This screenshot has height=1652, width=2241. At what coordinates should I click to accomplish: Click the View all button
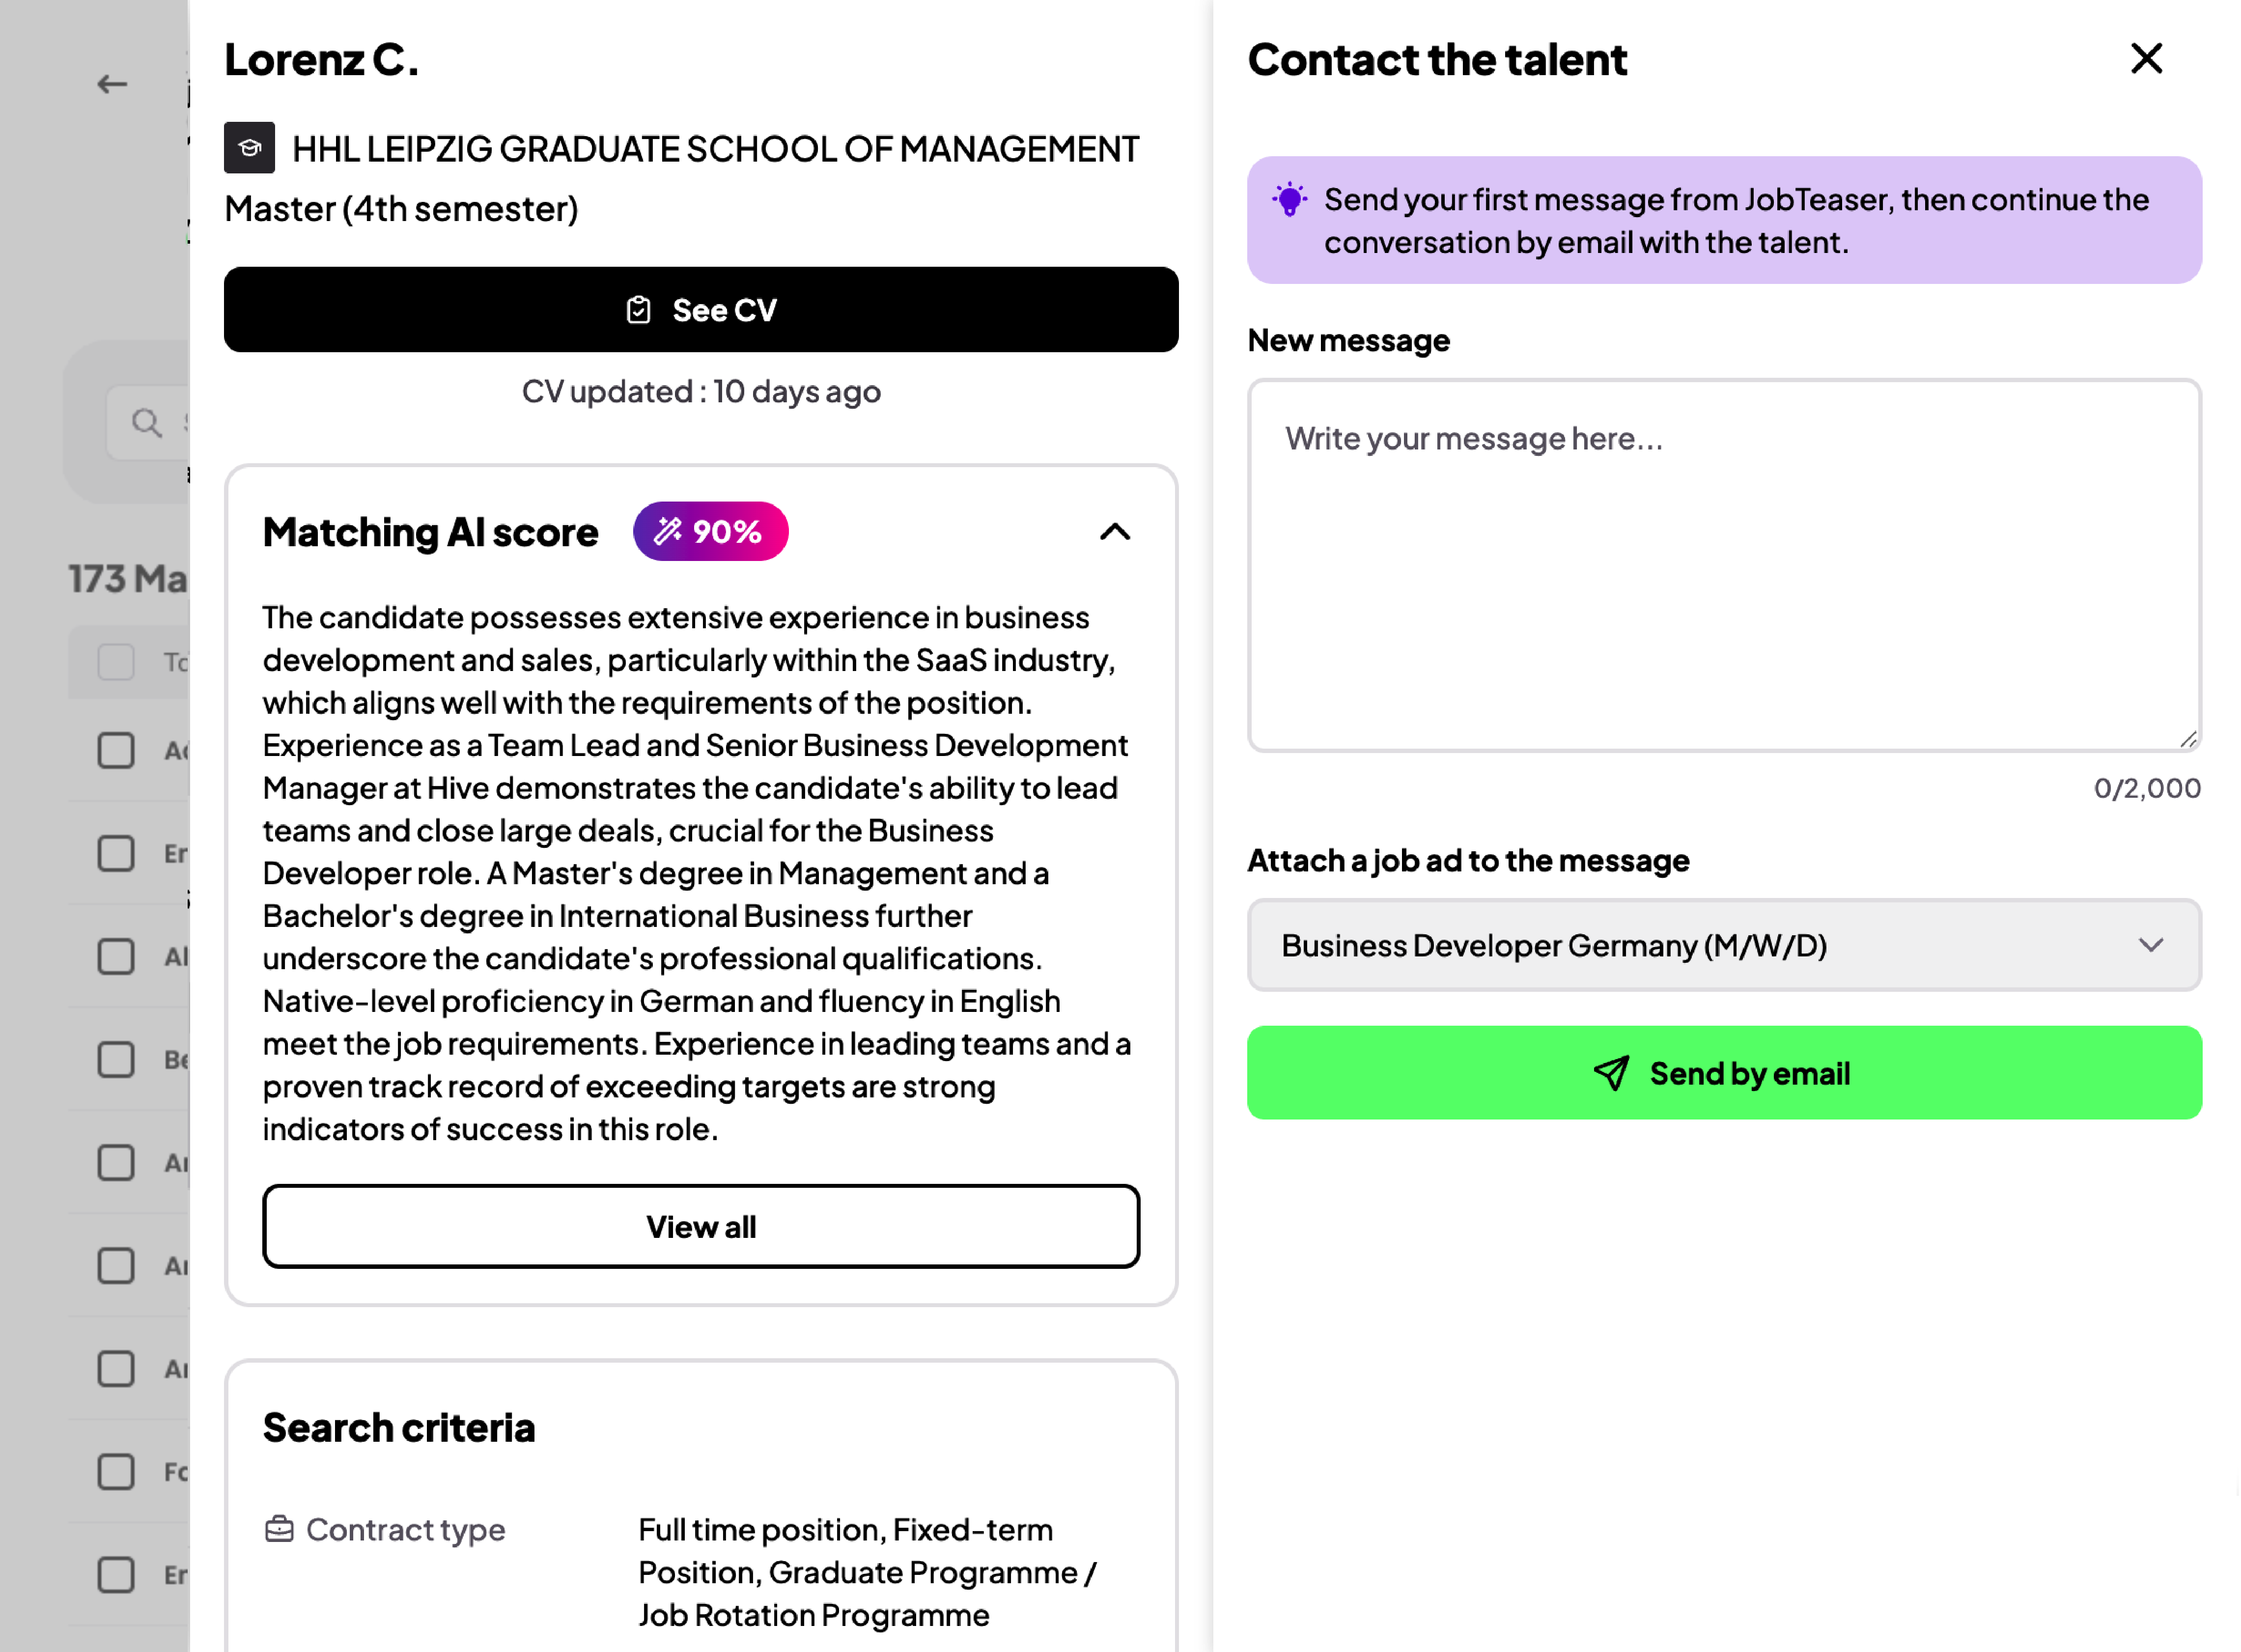tap(701, 1226)
